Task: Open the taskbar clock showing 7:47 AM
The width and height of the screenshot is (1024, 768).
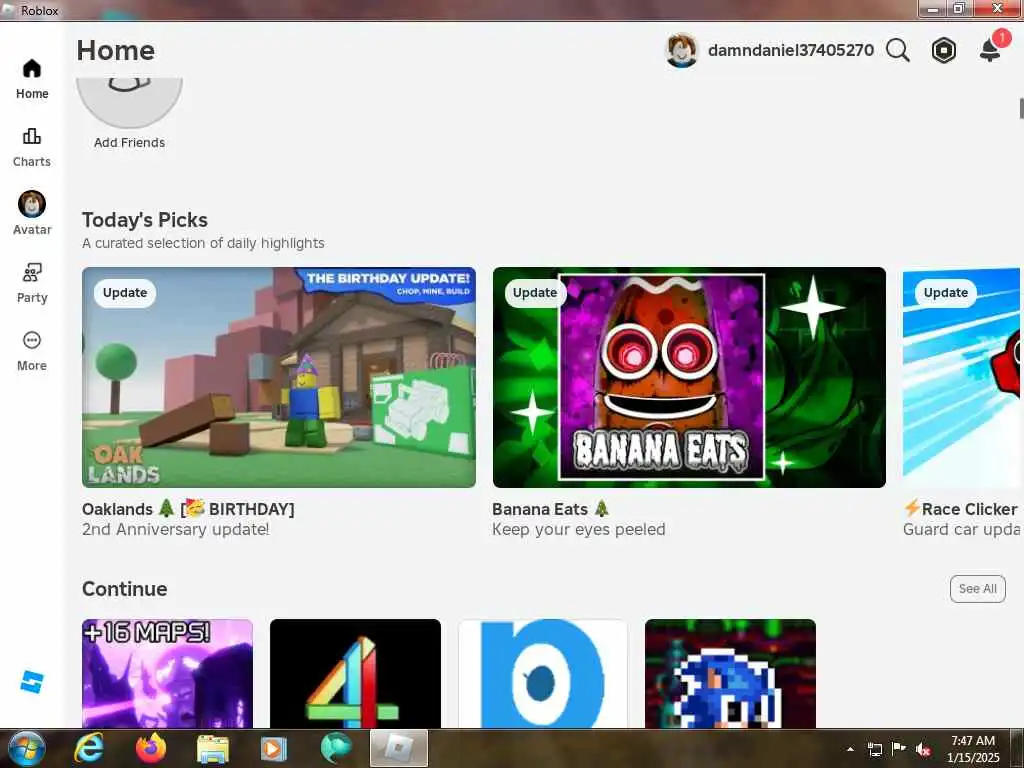Action: (x=973, y=749)
